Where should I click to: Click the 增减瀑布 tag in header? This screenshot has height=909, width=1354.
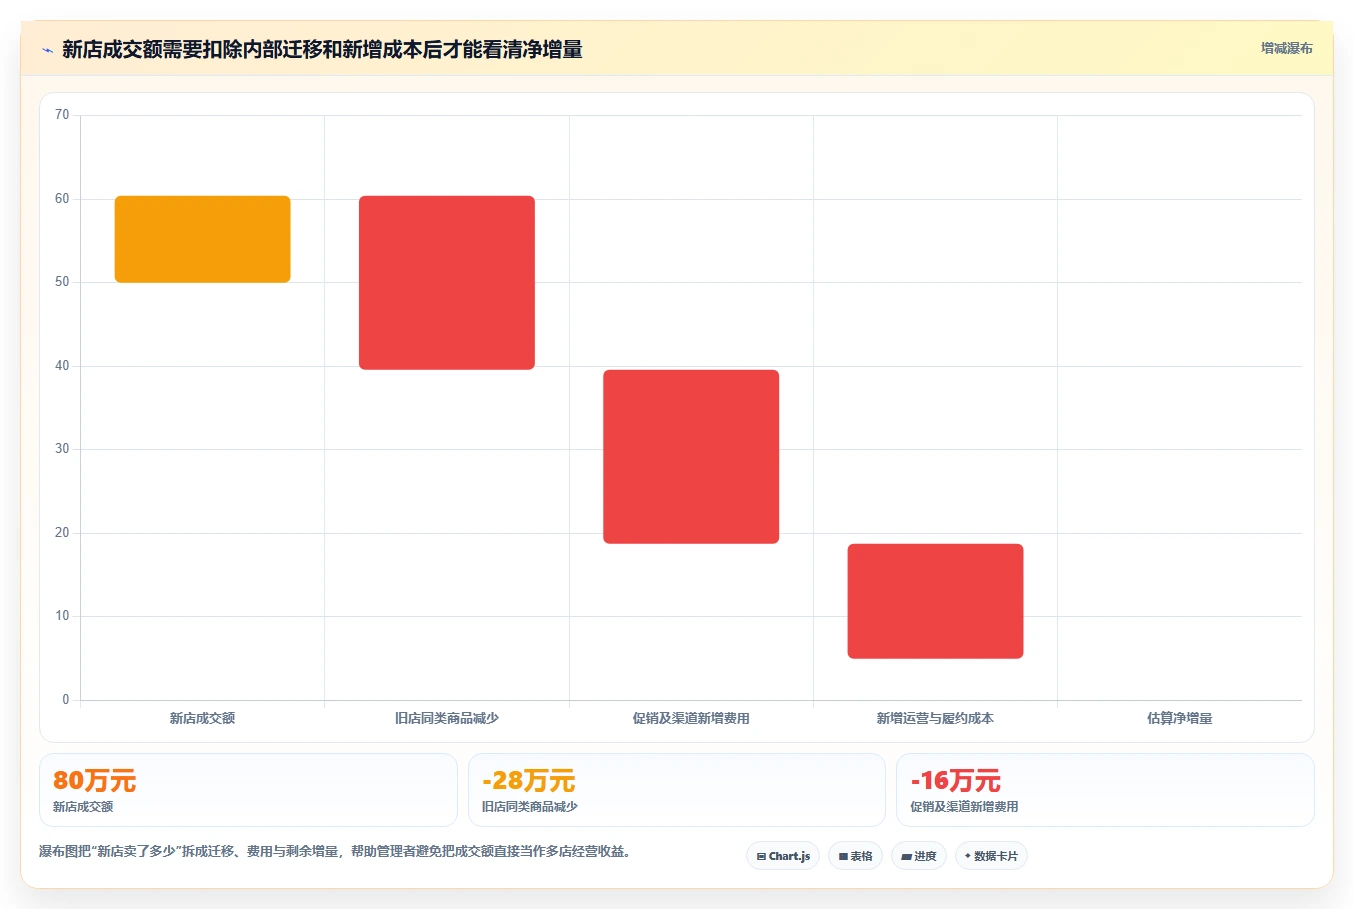point(1286,48)
